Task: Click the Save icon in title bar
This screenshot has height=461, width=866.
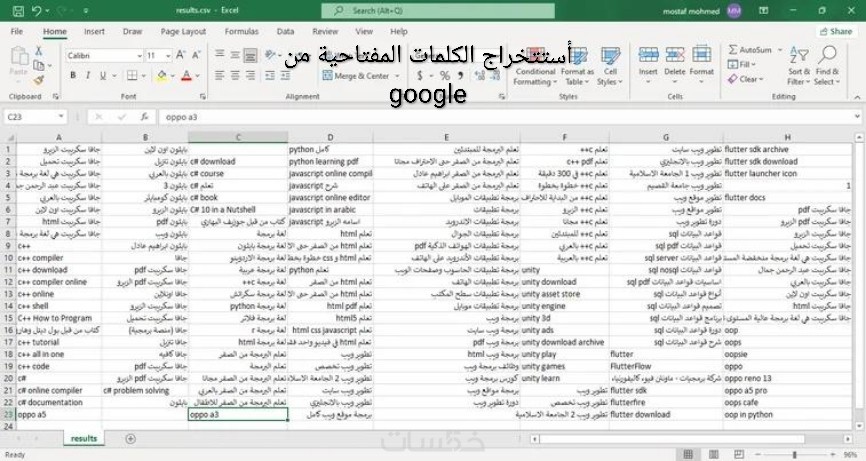Action: [18, 10]
